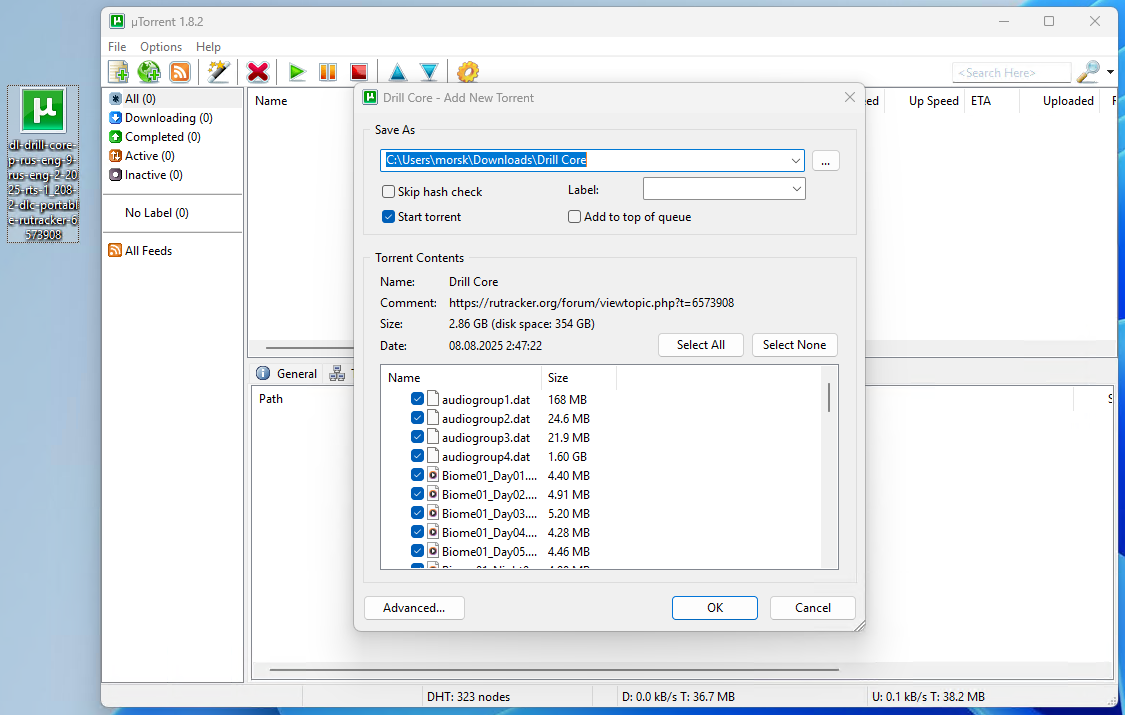
Task: Click the video file icon of Biome01_Day01
Action: click(x=433, y=475)
